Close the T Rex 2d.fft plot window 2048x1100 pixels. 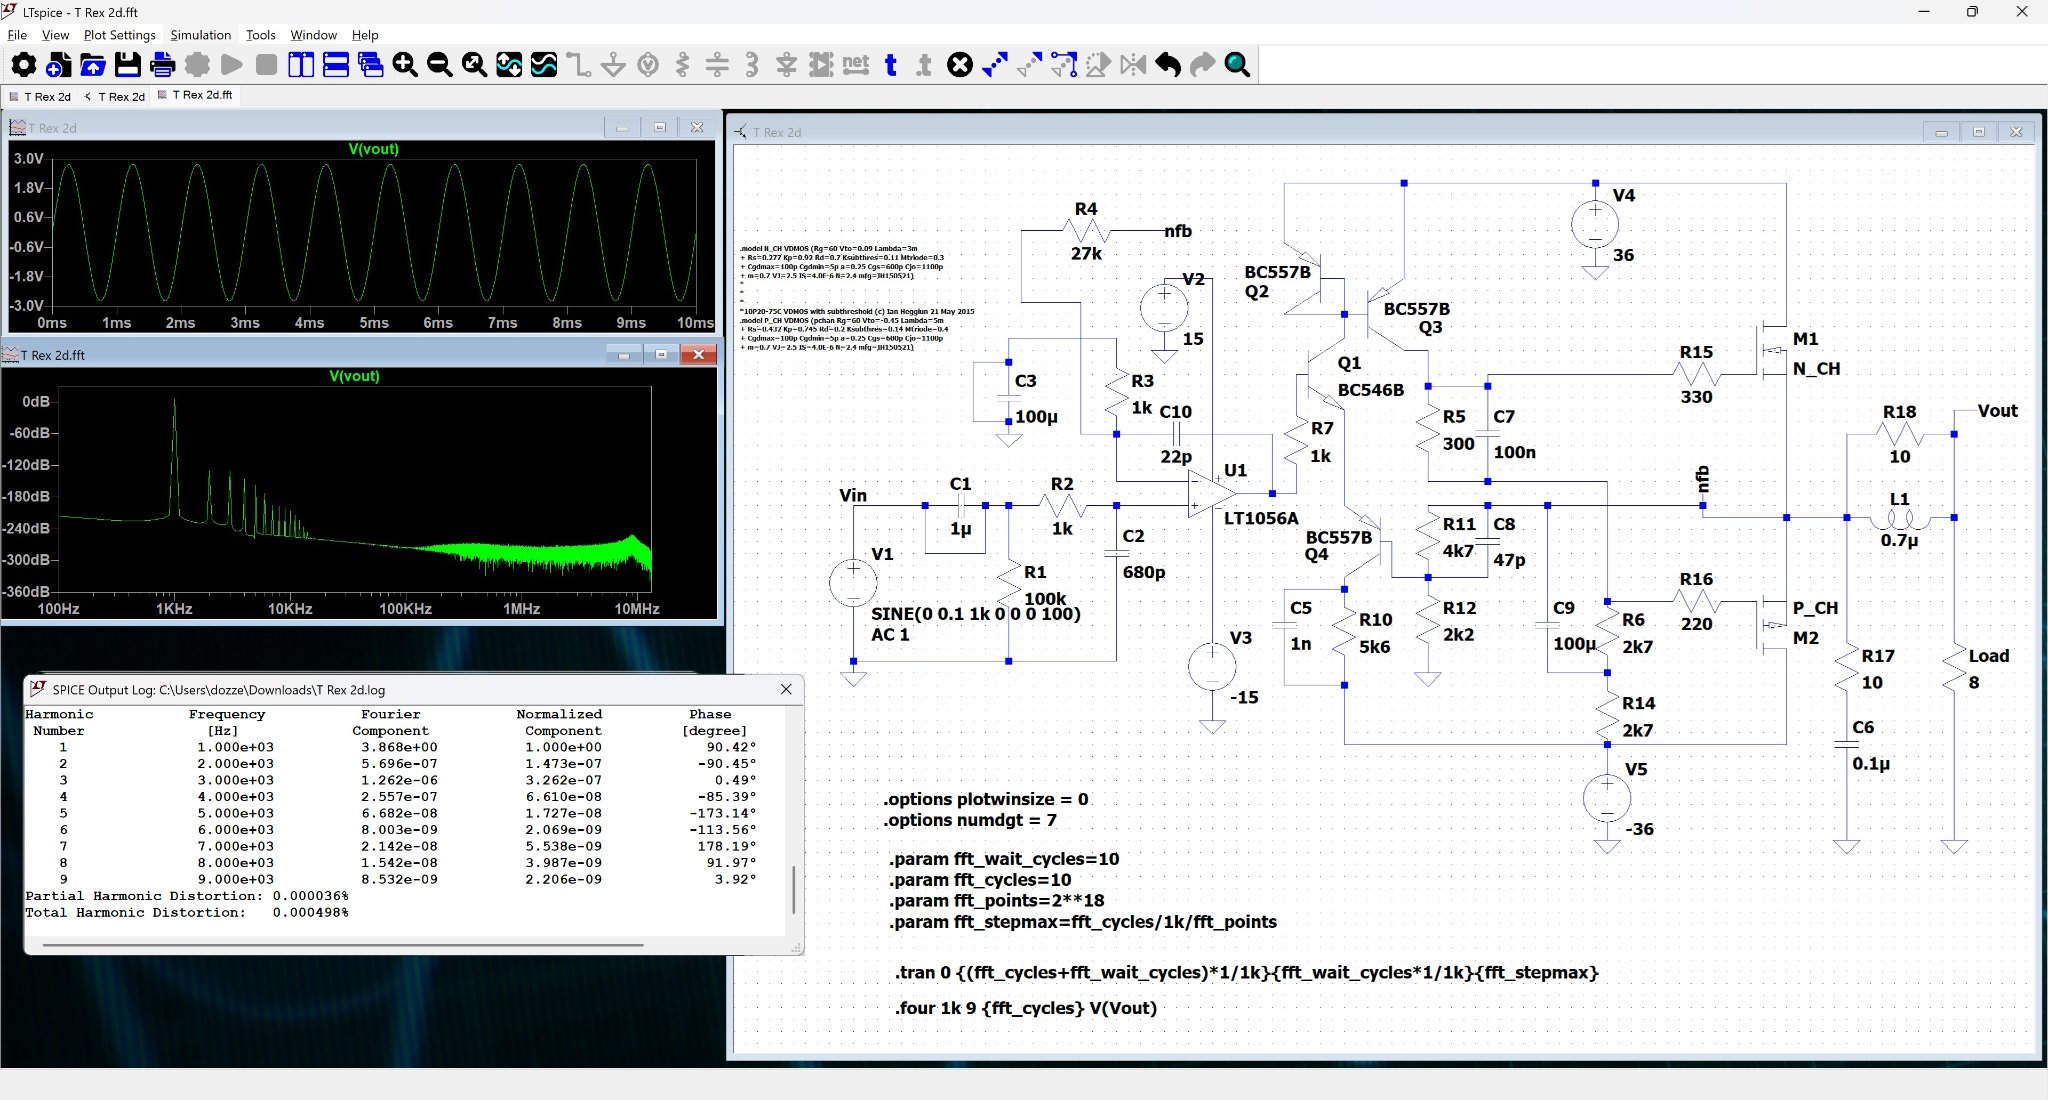coord(698,355)
